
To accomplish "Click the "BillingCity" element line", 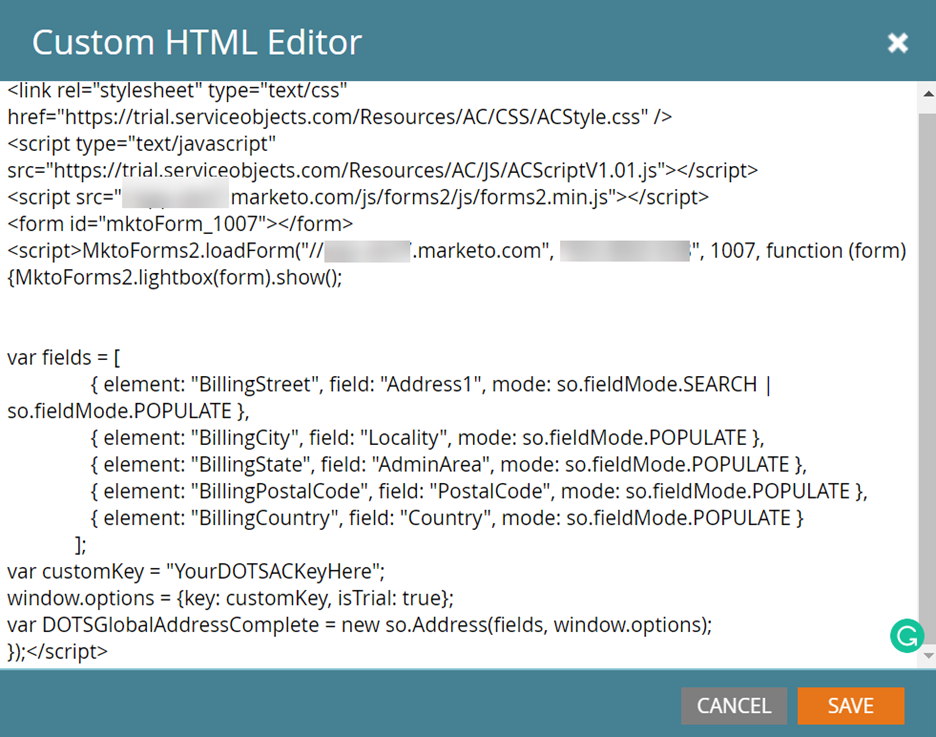I will 427,437.
